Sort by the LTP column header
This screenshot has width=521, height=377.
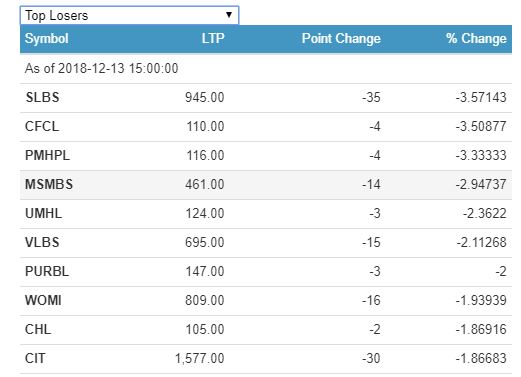(x=213, y=39)
